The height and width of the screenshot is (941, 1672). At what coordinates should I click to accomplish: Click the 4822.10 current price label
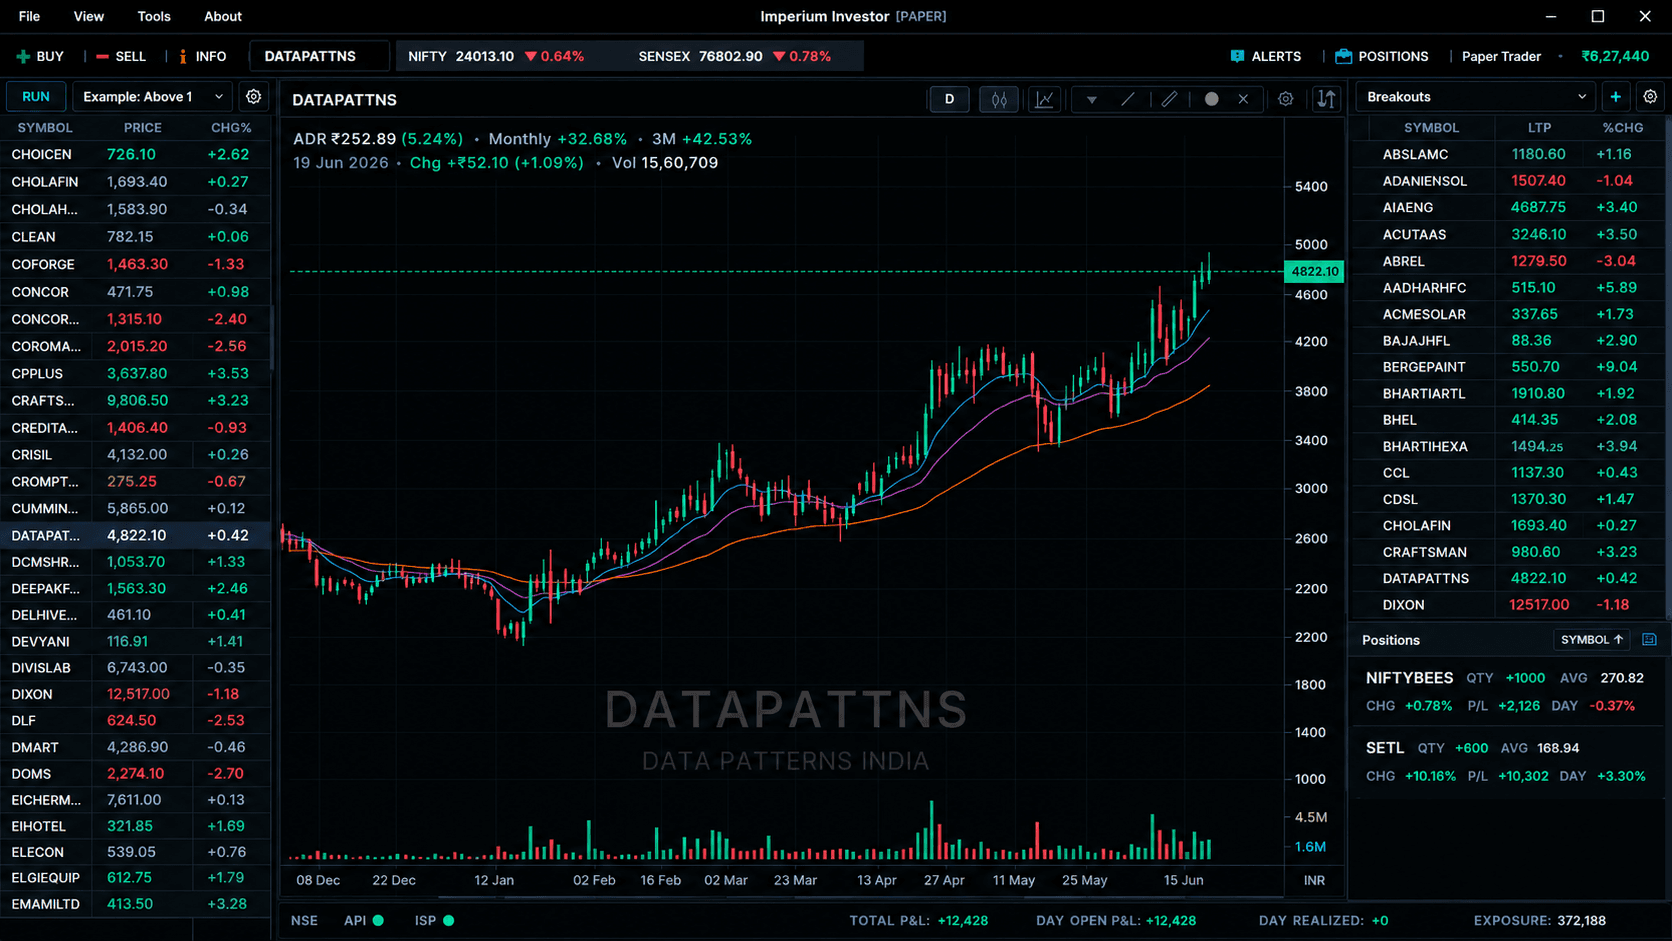1314,271
